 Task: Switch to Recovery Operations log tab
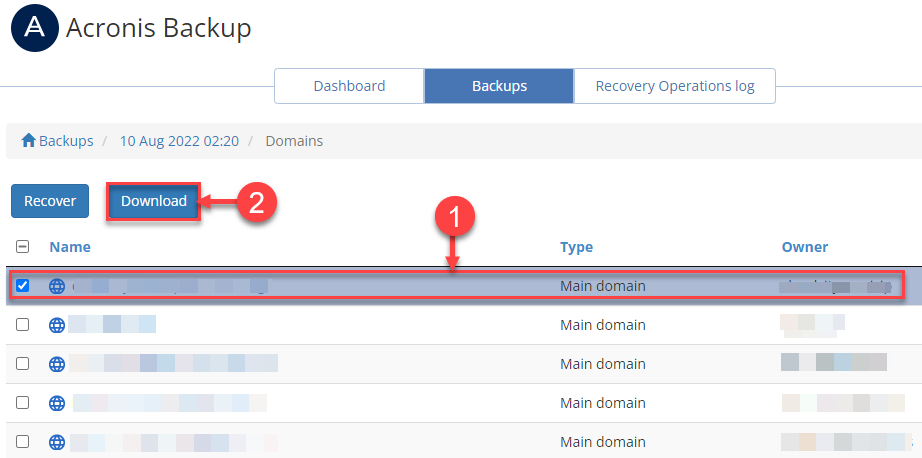(x=674, y=86)
